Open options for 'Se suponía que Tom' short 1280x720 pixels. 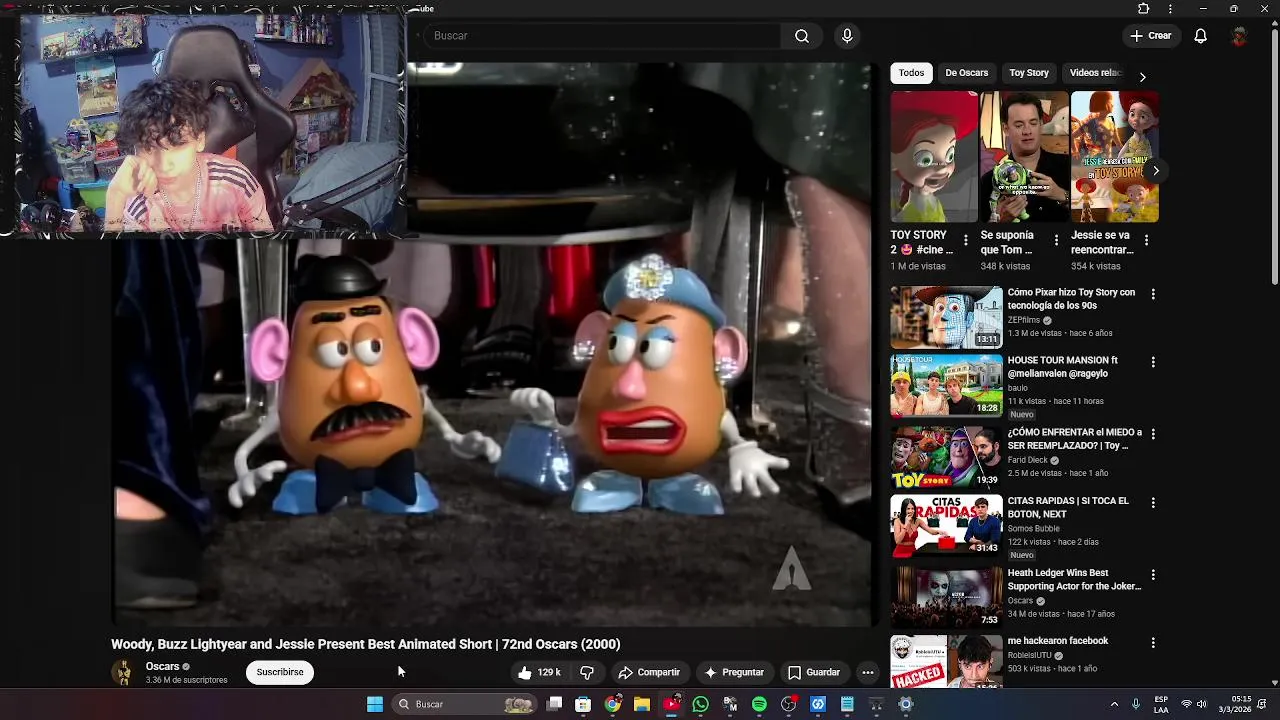(x=1056, y=240)
